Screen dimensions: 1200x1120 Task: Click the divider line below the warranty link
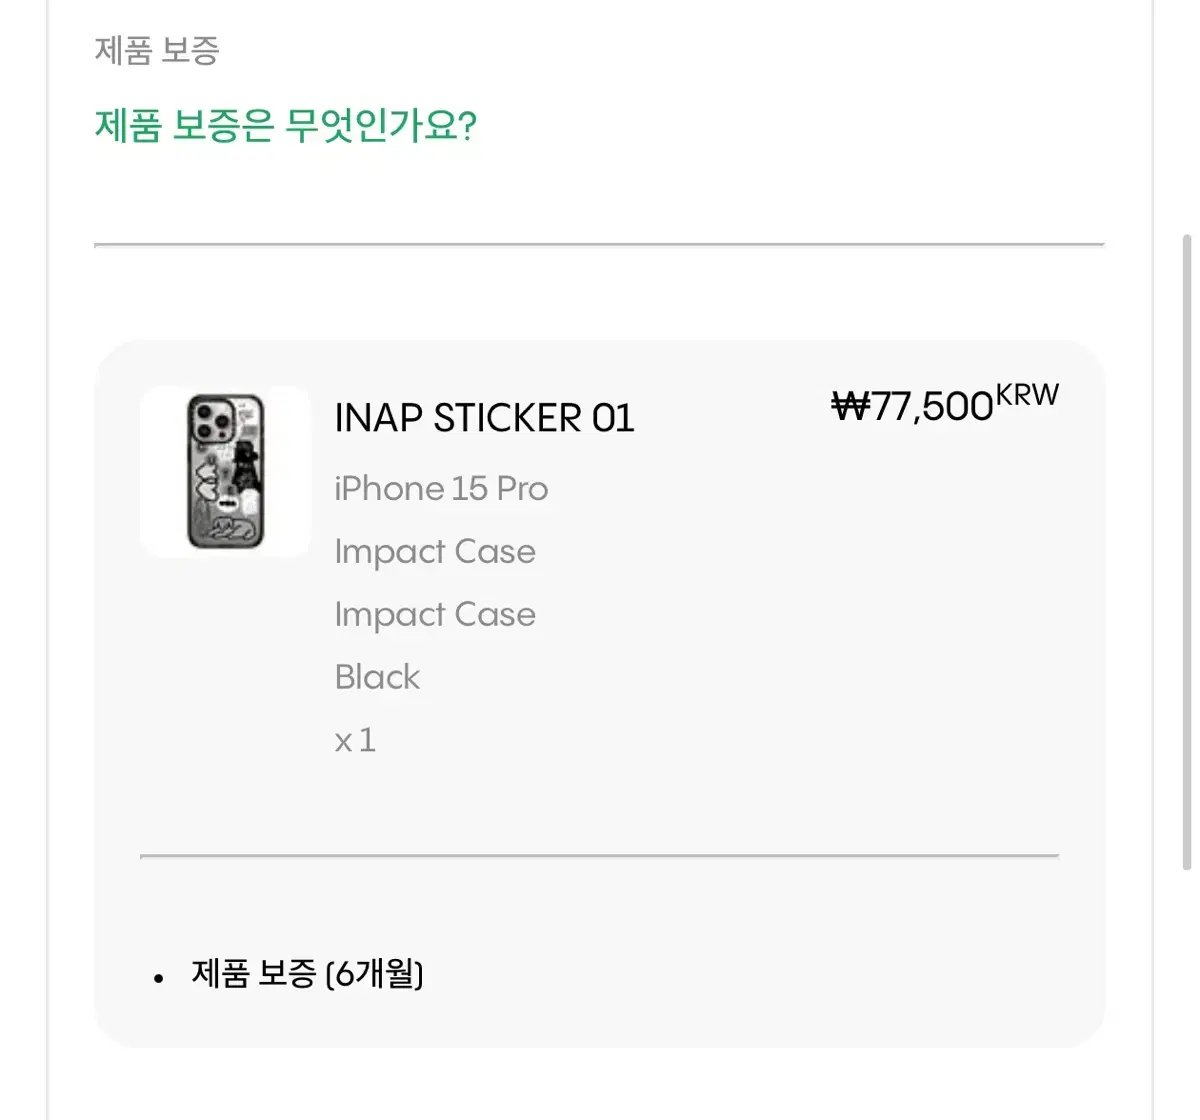(599, 244)
